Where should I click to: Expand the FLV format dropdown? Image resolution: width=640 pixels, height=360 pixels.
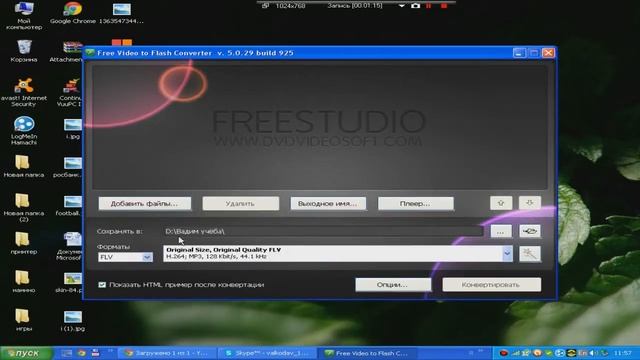click(x=147, y=257)
